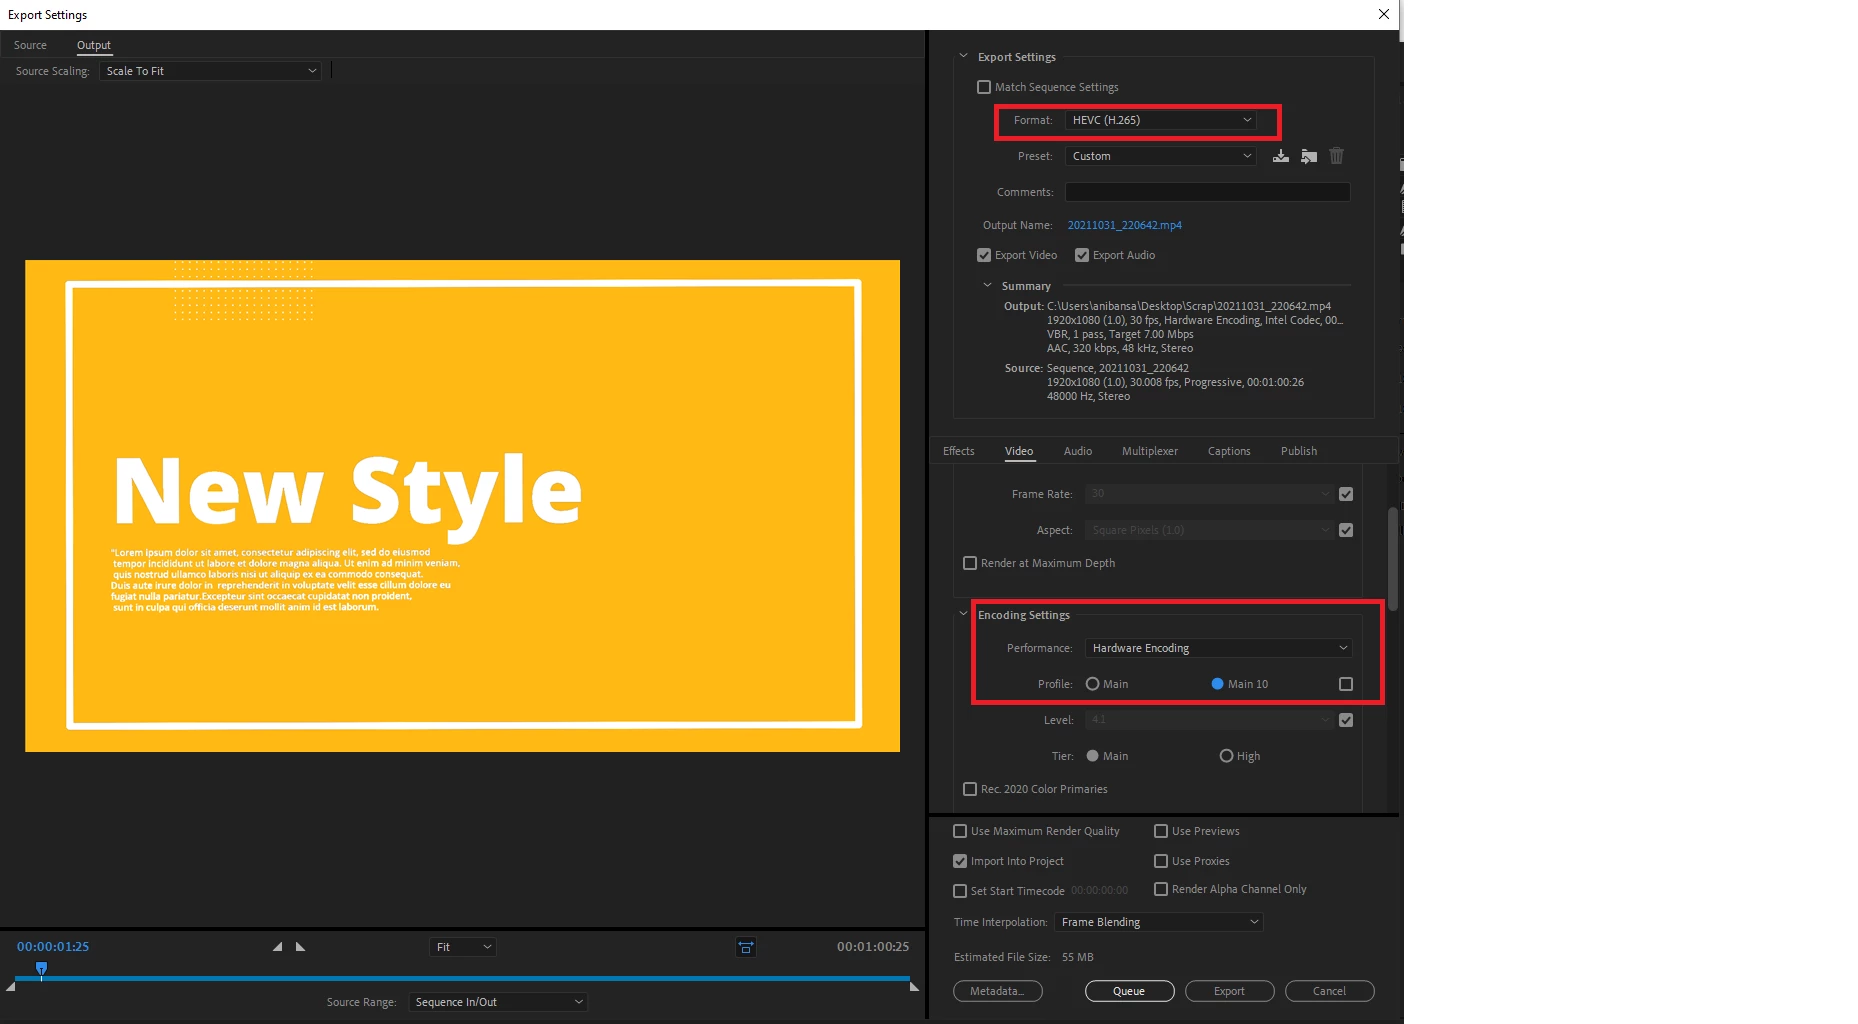Enable Match Sequence Settings checkbox
The height and width of the screenshot is (1024, 1858).
point(984,87)
